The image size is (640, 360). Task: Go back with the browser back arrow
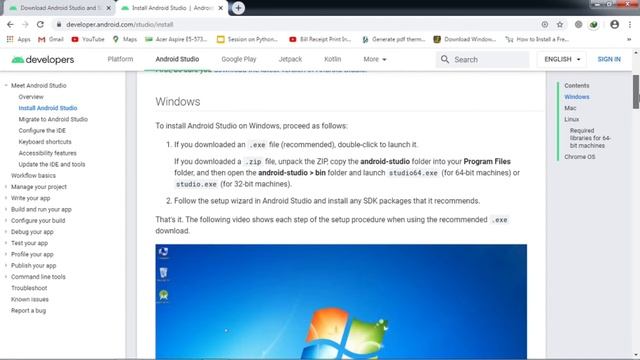10,24
